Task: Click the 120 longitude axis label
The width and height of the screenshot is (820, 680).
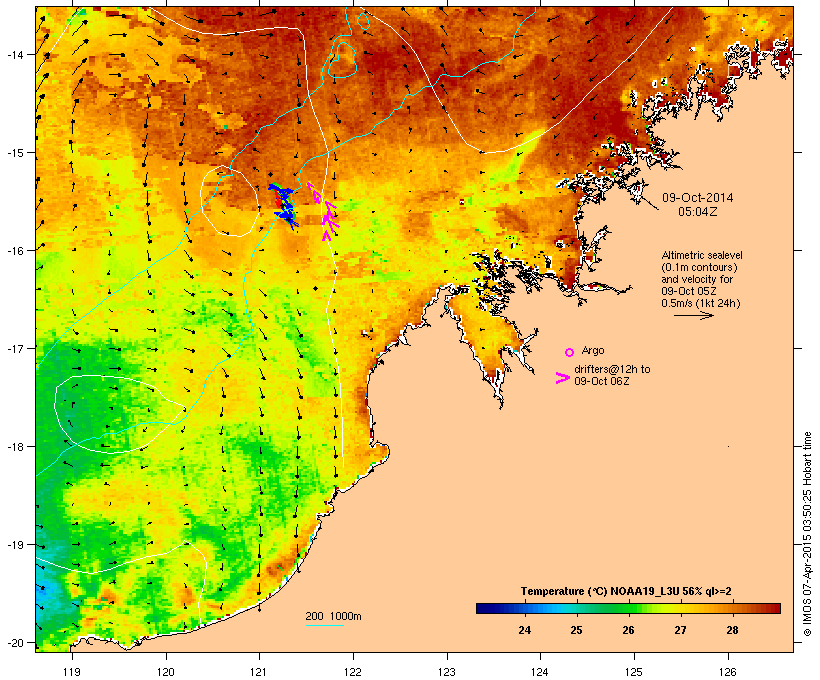Action: tap(166, 672)
